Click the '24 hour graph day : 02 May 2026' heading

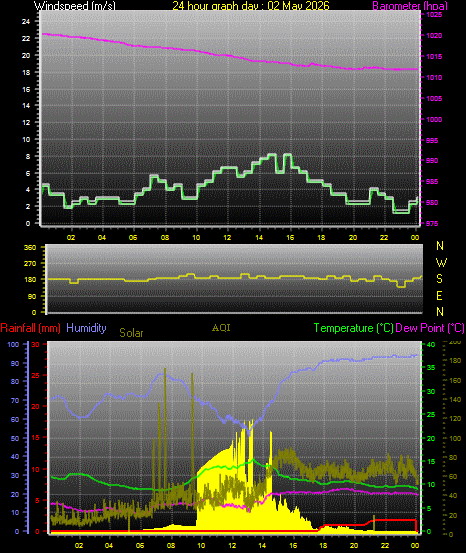(x=251, y=5)
